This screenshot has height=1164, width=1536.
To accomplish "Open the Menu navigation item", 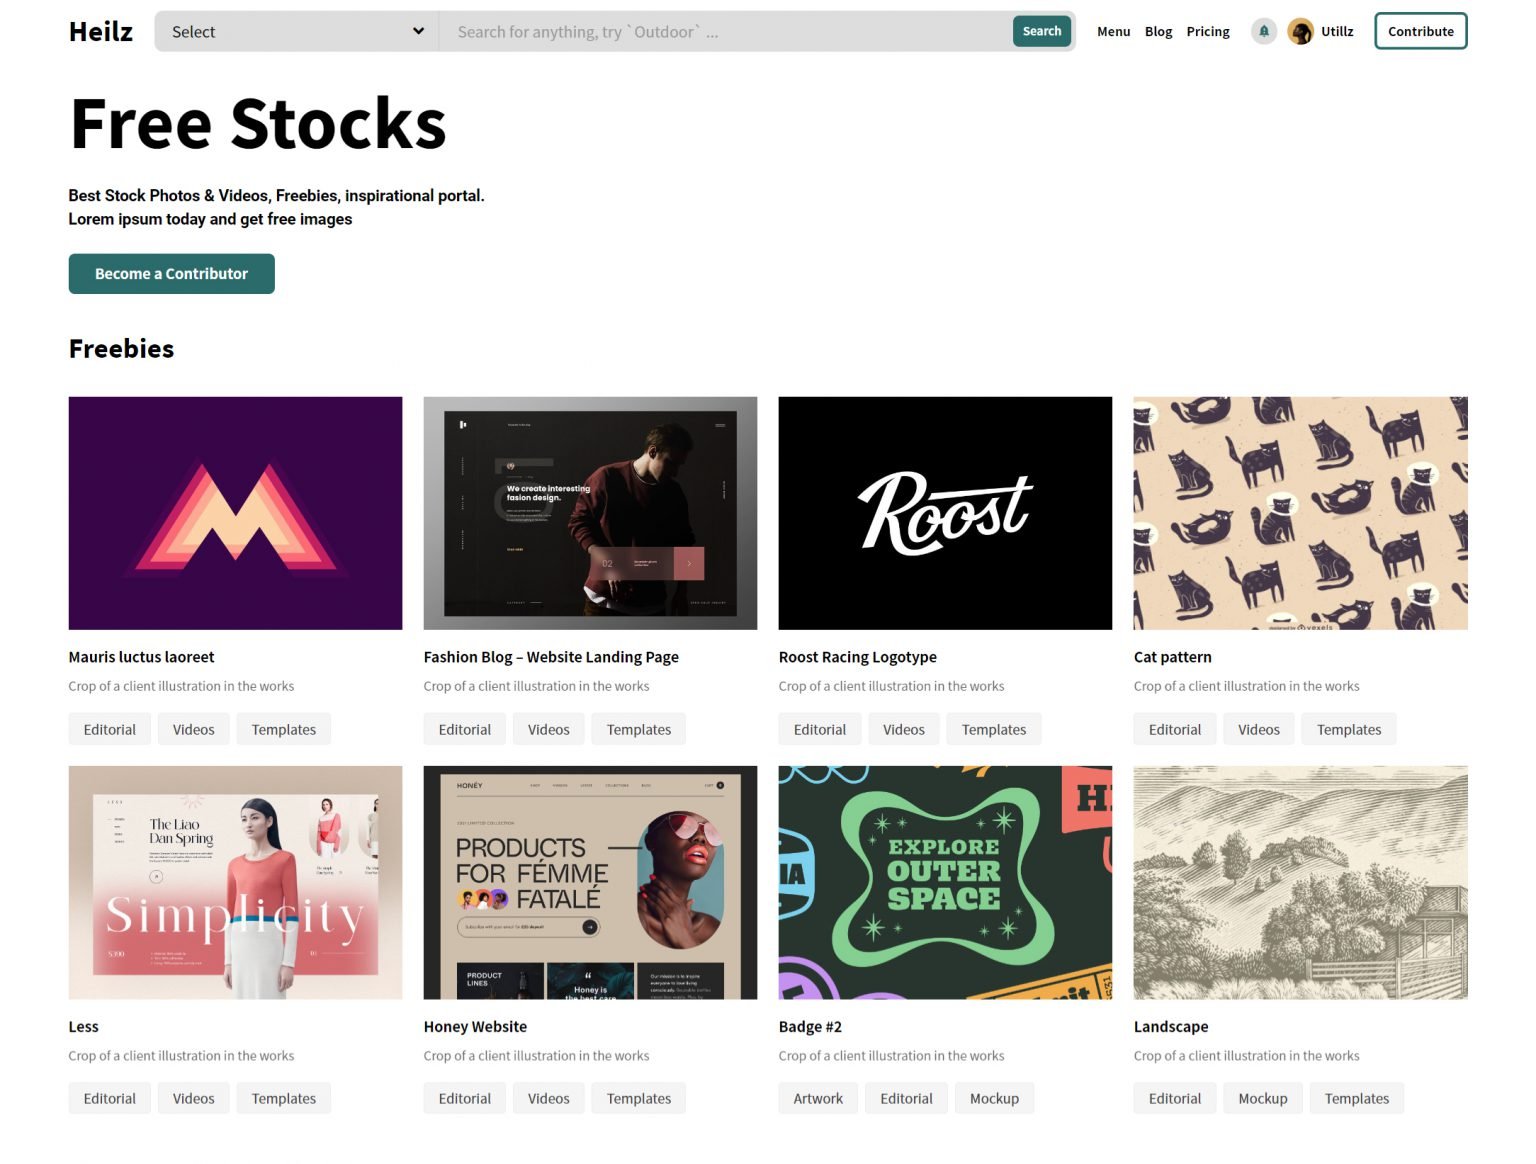I will (x=1113, y=32).
